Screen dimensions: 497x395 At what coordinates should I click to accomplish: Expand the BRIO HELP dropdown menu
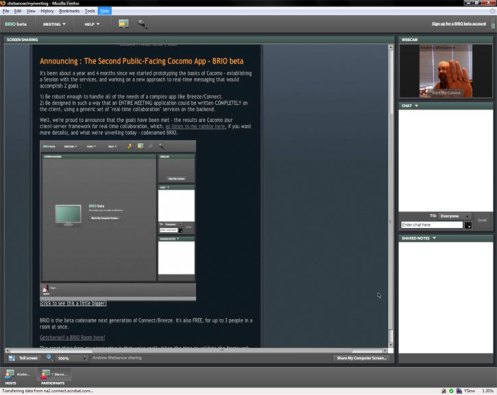pos(92,24)
